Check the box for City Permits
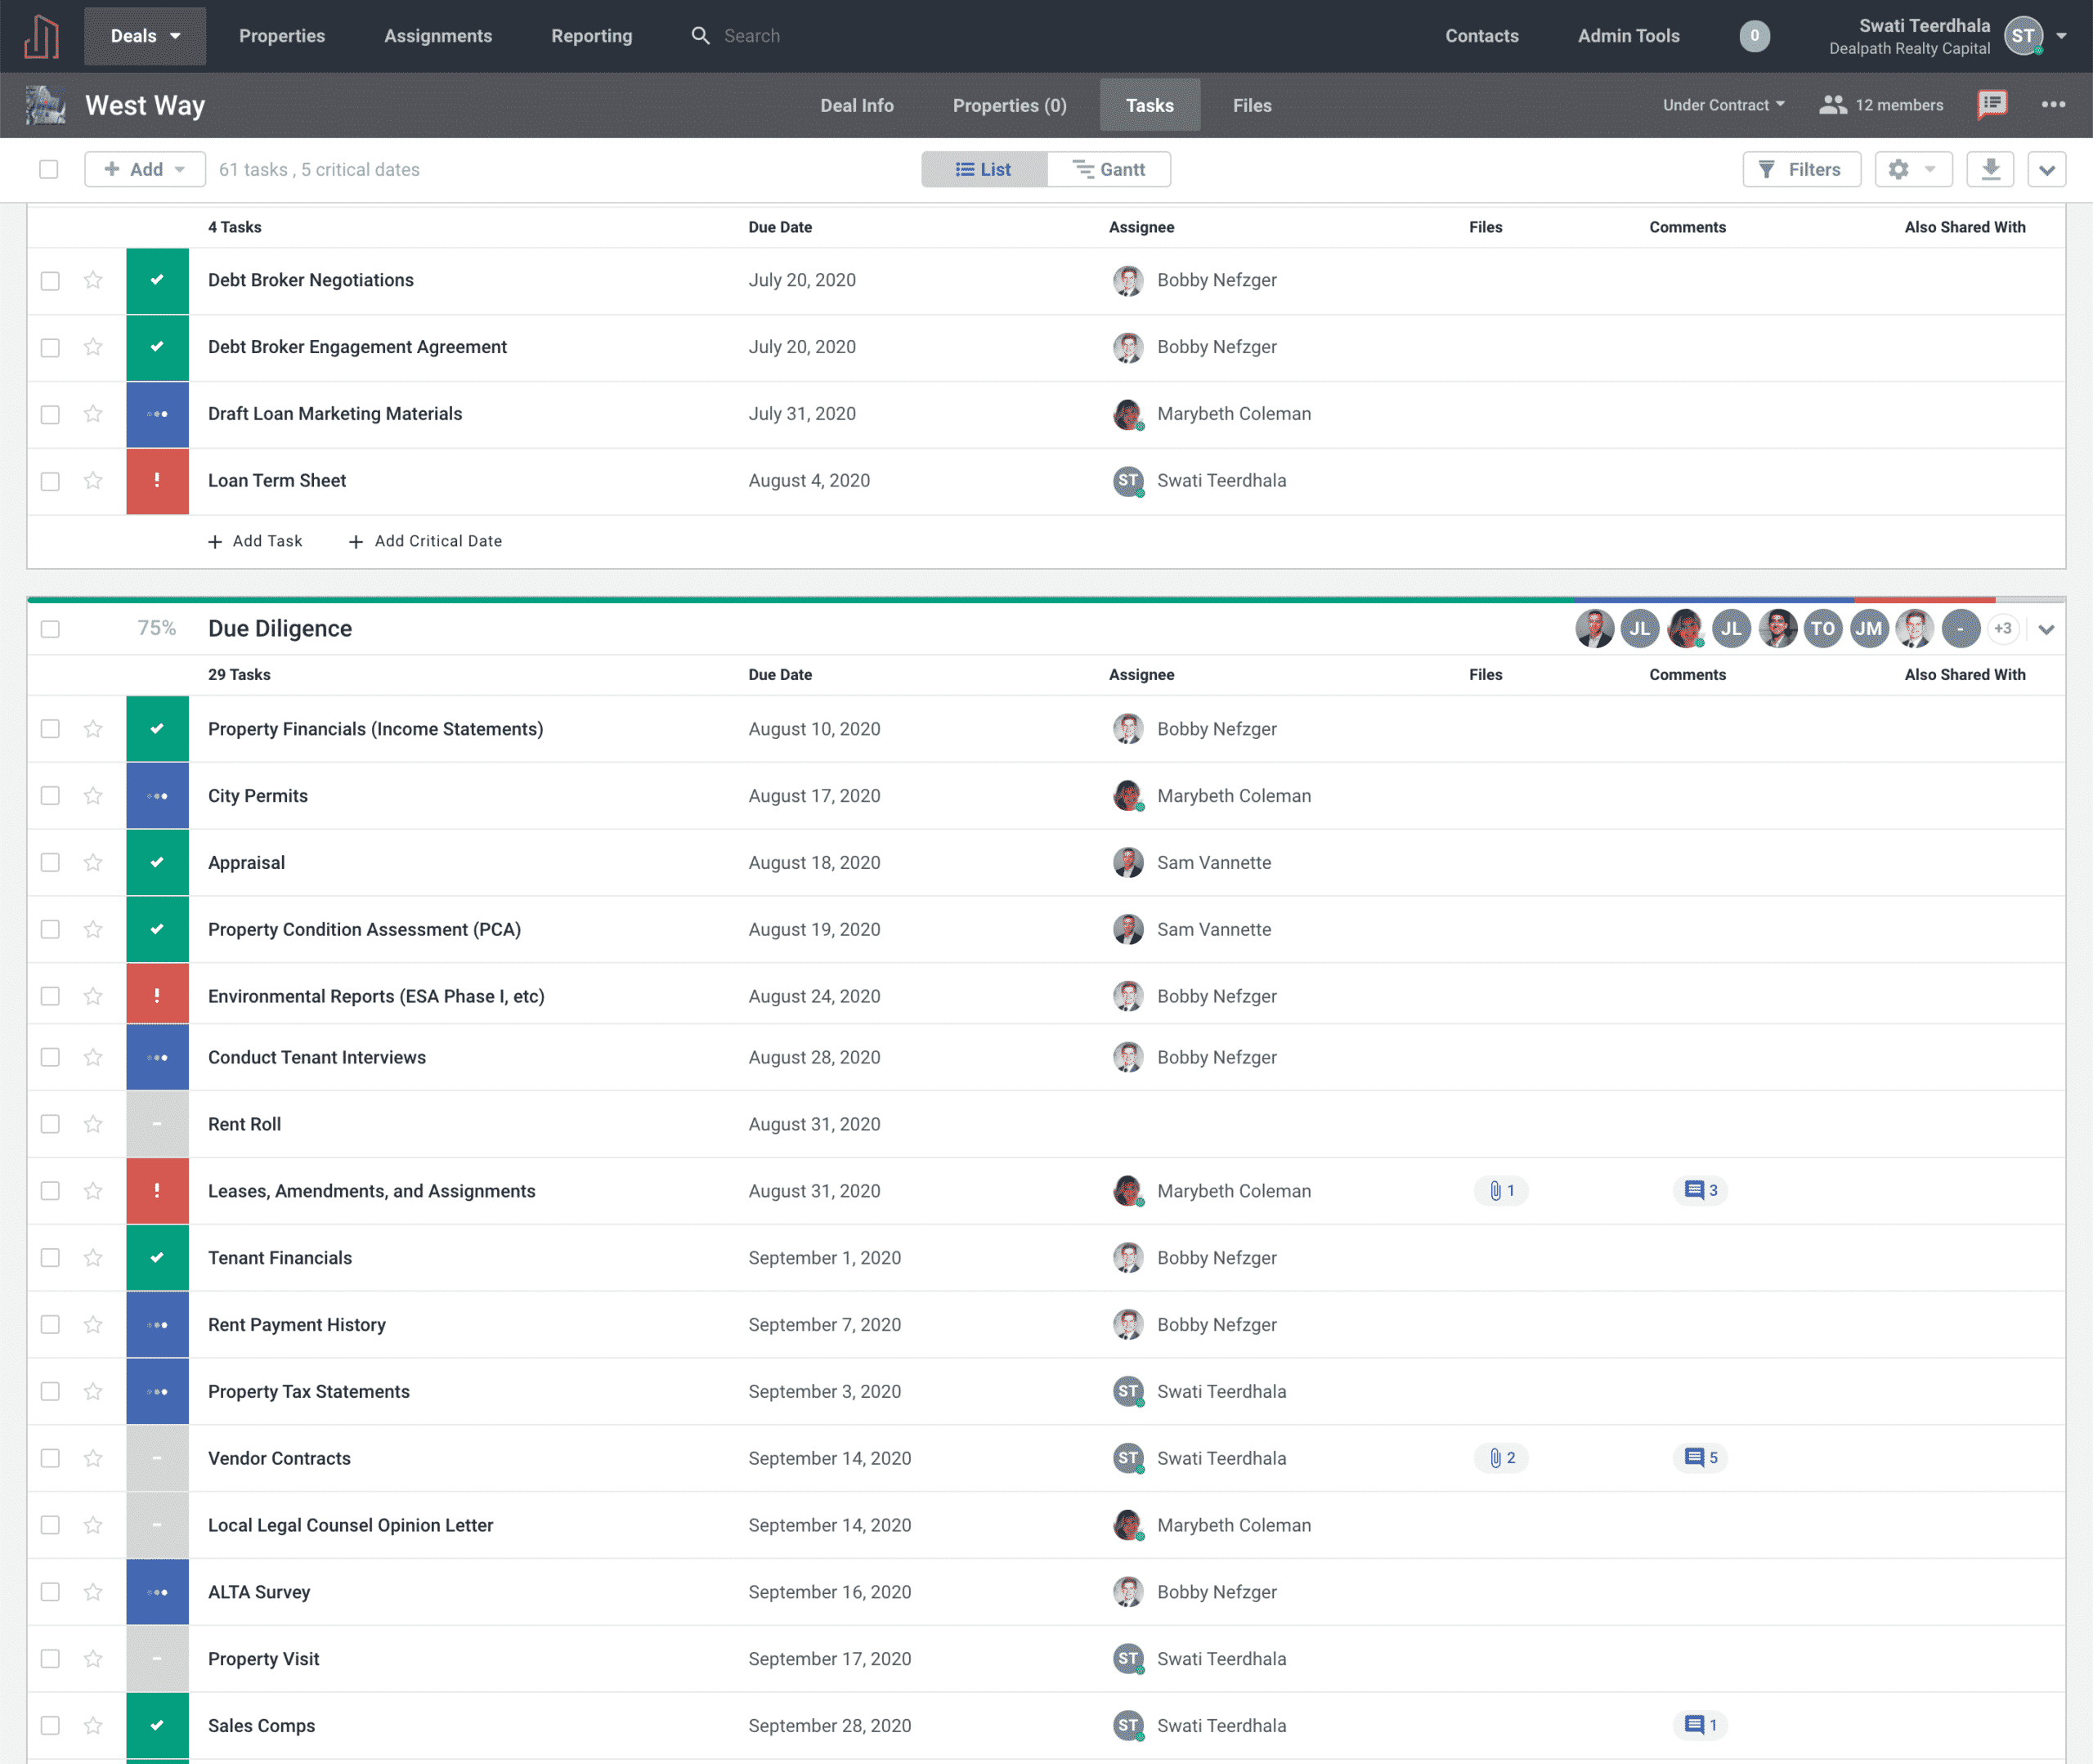The image size is (2093, 1764). click(50, 796)
